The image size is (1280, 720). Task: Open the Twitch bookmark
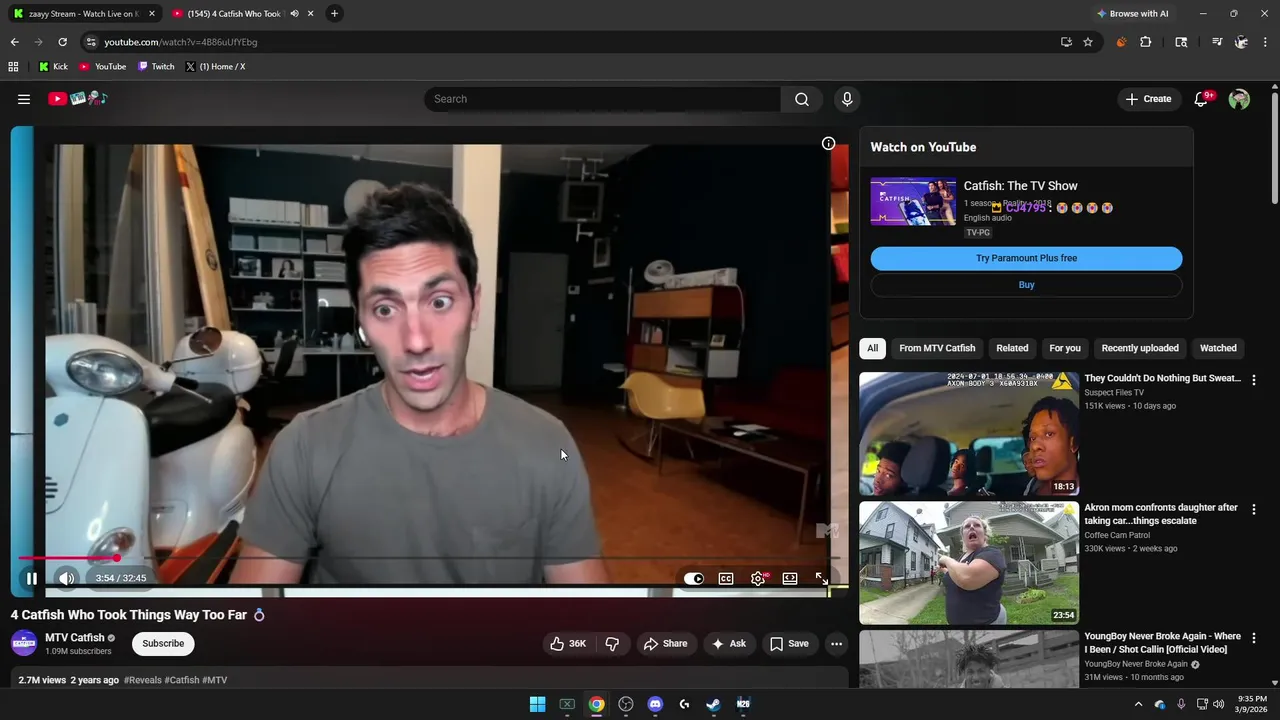tap(156, 67)
